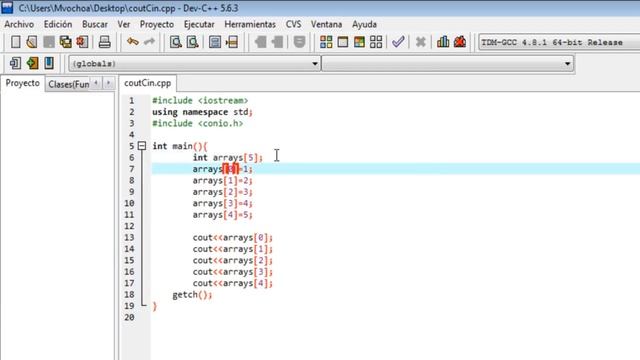Open the CVS menu
Image resolution: width=640 pixels, height=360 pixels.
click(293, 24)
